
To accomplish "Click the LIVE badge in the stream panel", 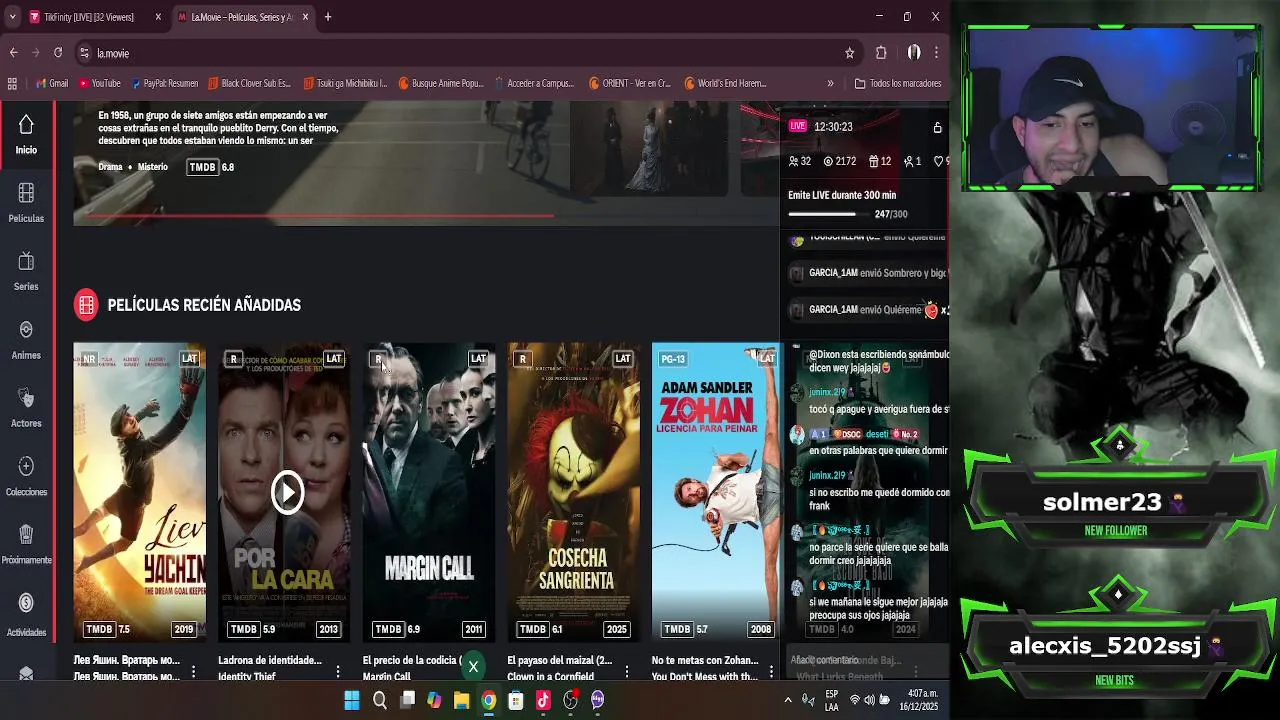I will 797,126.
